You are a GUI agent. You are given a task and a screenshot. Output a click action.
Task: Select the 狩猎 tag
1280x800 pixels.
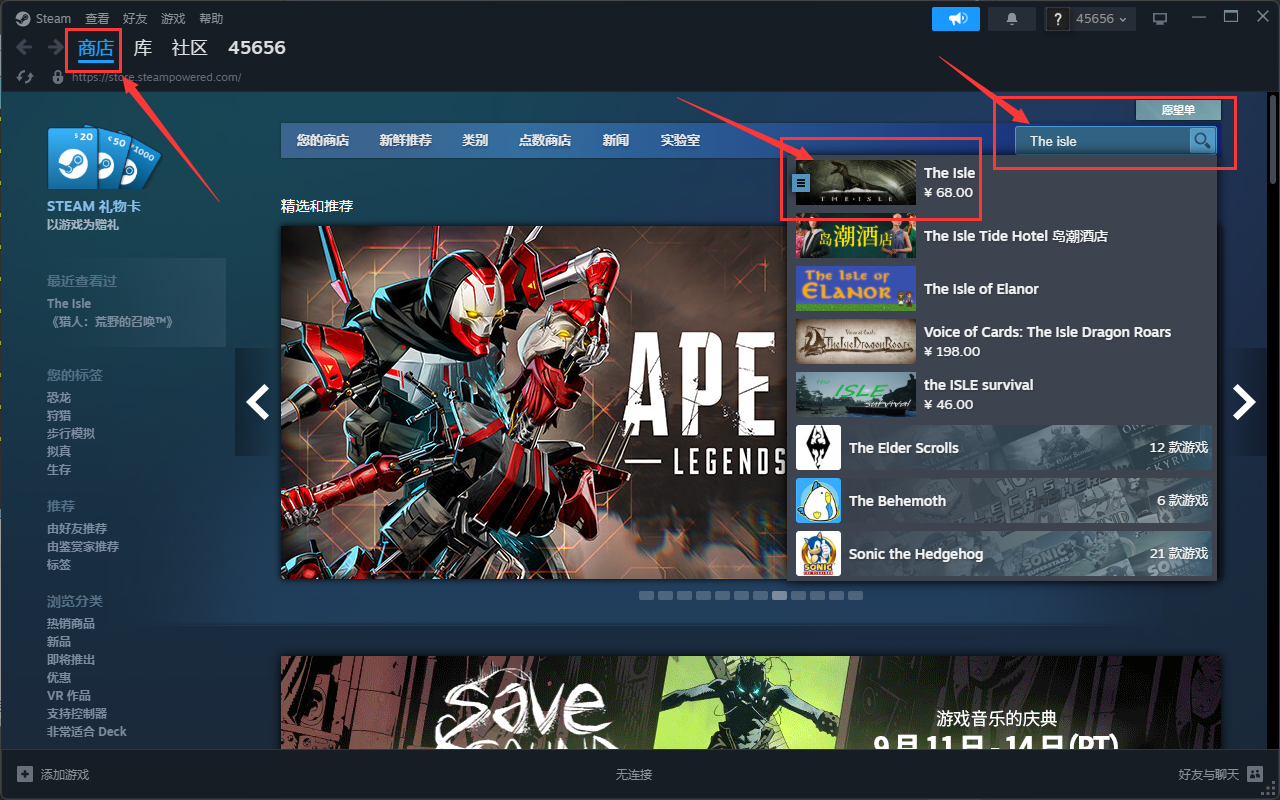coord(59,415)
